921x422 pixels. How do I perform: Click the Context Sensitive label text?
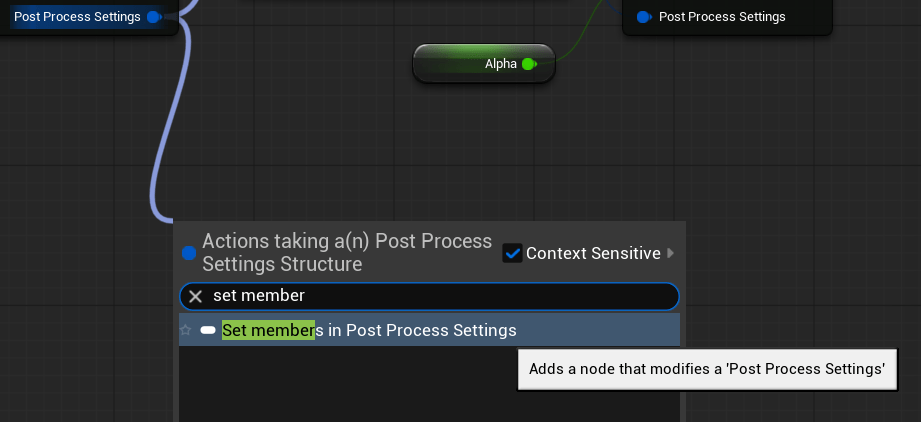(x=593, y=253)
